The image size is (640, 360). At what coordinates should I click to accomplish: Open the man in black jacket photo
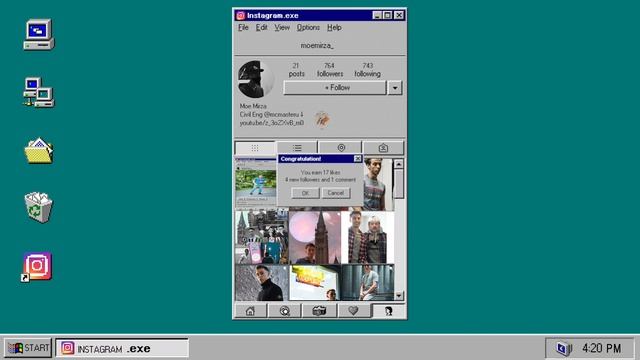point(262,282)
